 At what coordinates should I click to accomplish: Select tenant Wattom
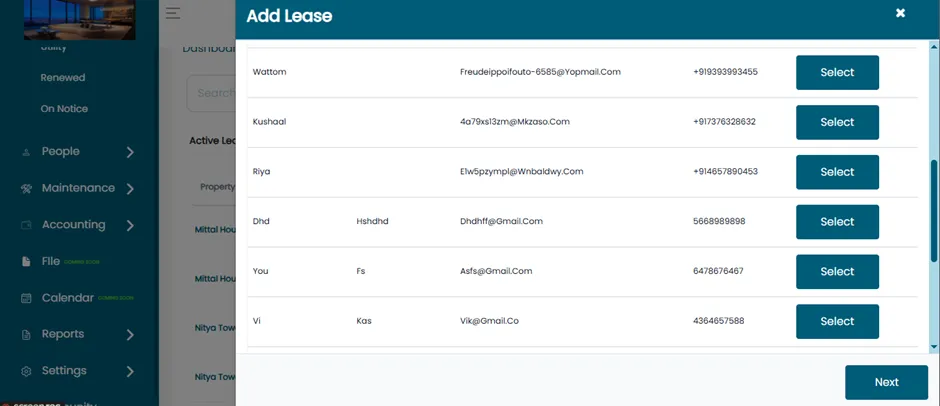[837, 73]
